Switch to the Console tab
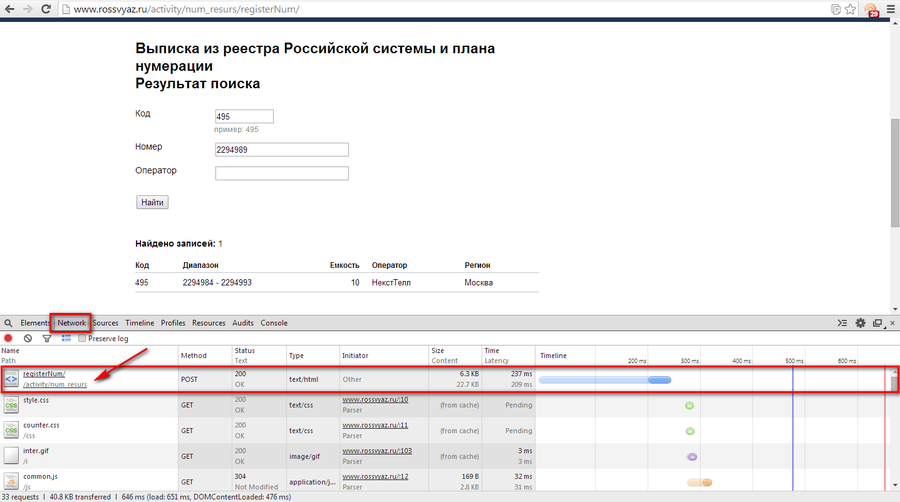The height and width of the screenshot is (502, 900). tap(274, 323)
